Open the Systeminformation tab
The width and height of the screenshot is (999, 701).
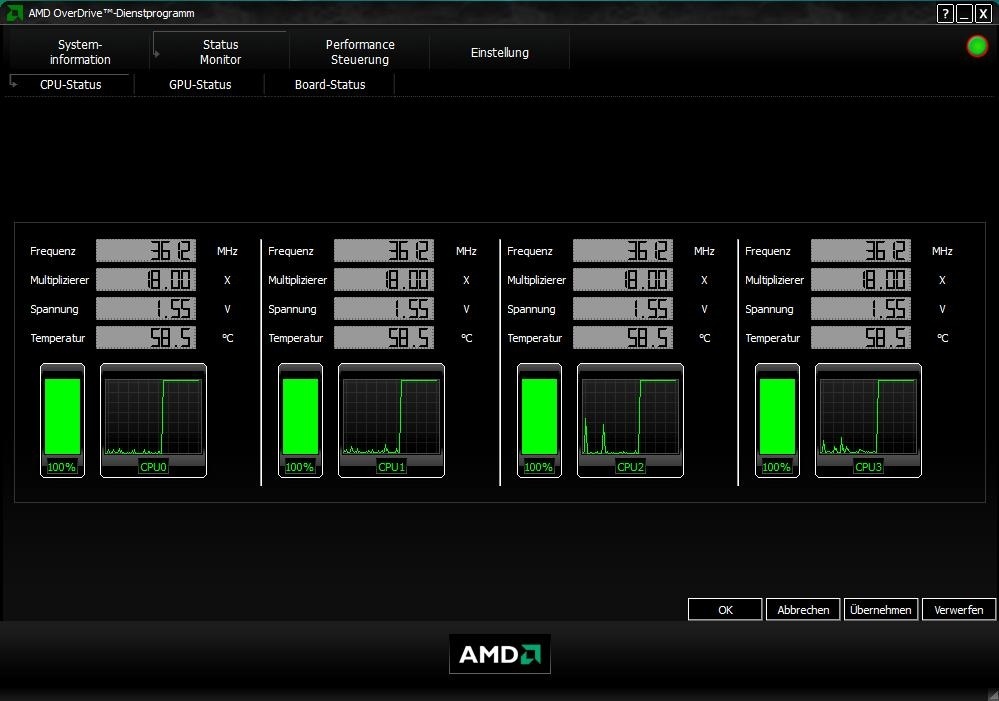pos(80,52)
